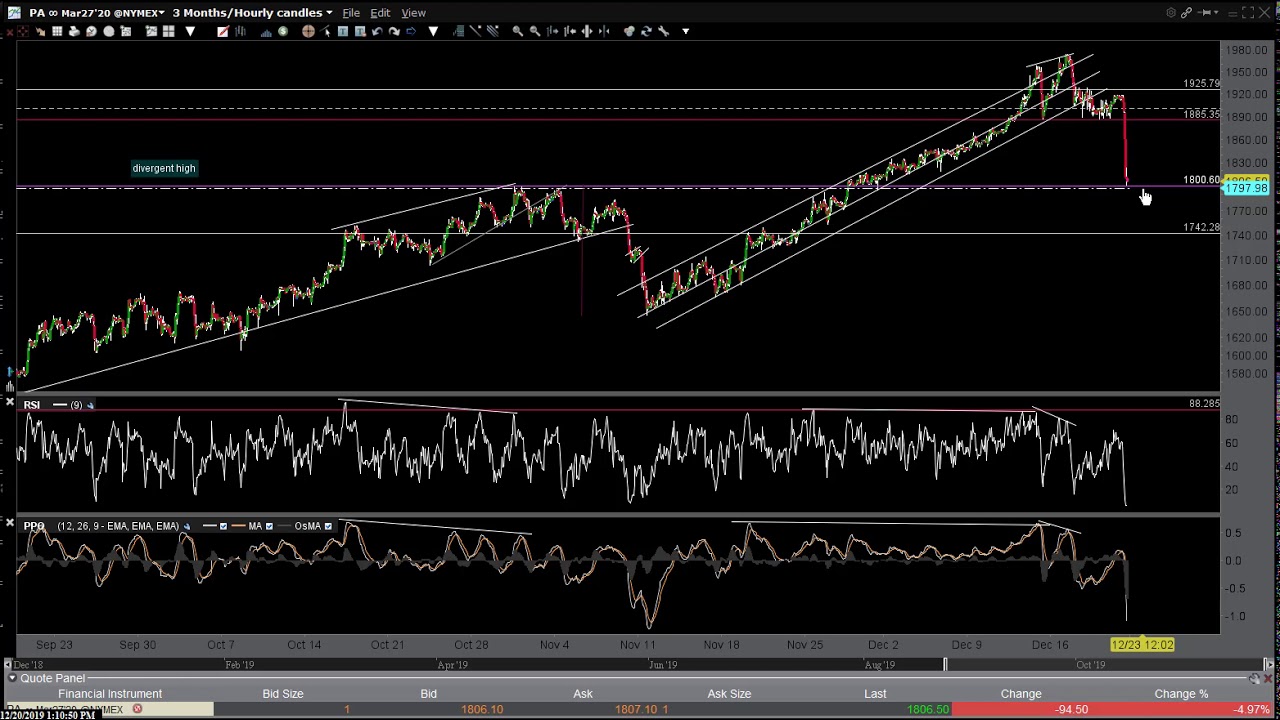
Task: Toggle the PPO line checkbox
Action: (x=223, y=526)
